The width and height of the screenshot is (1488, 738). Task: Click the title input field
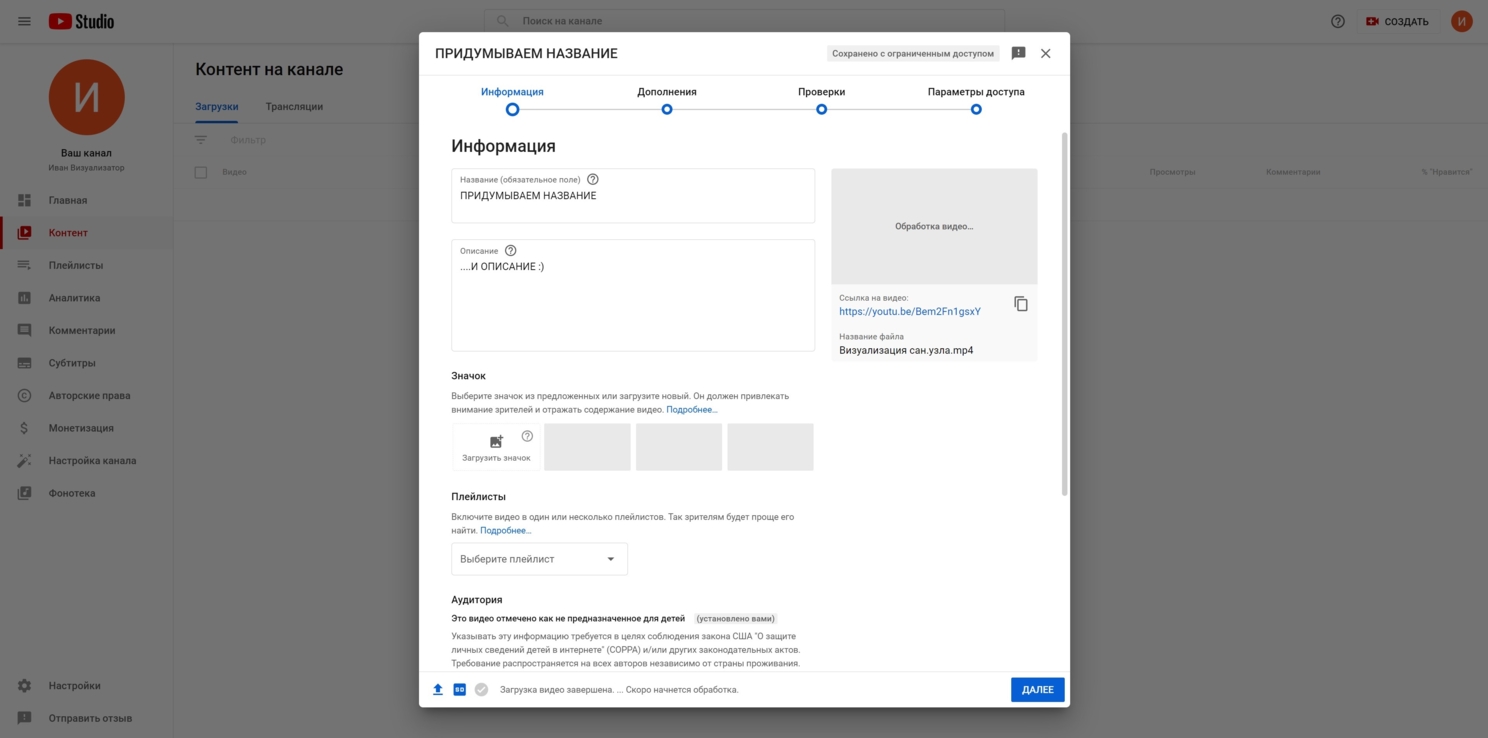coord(633,196)
